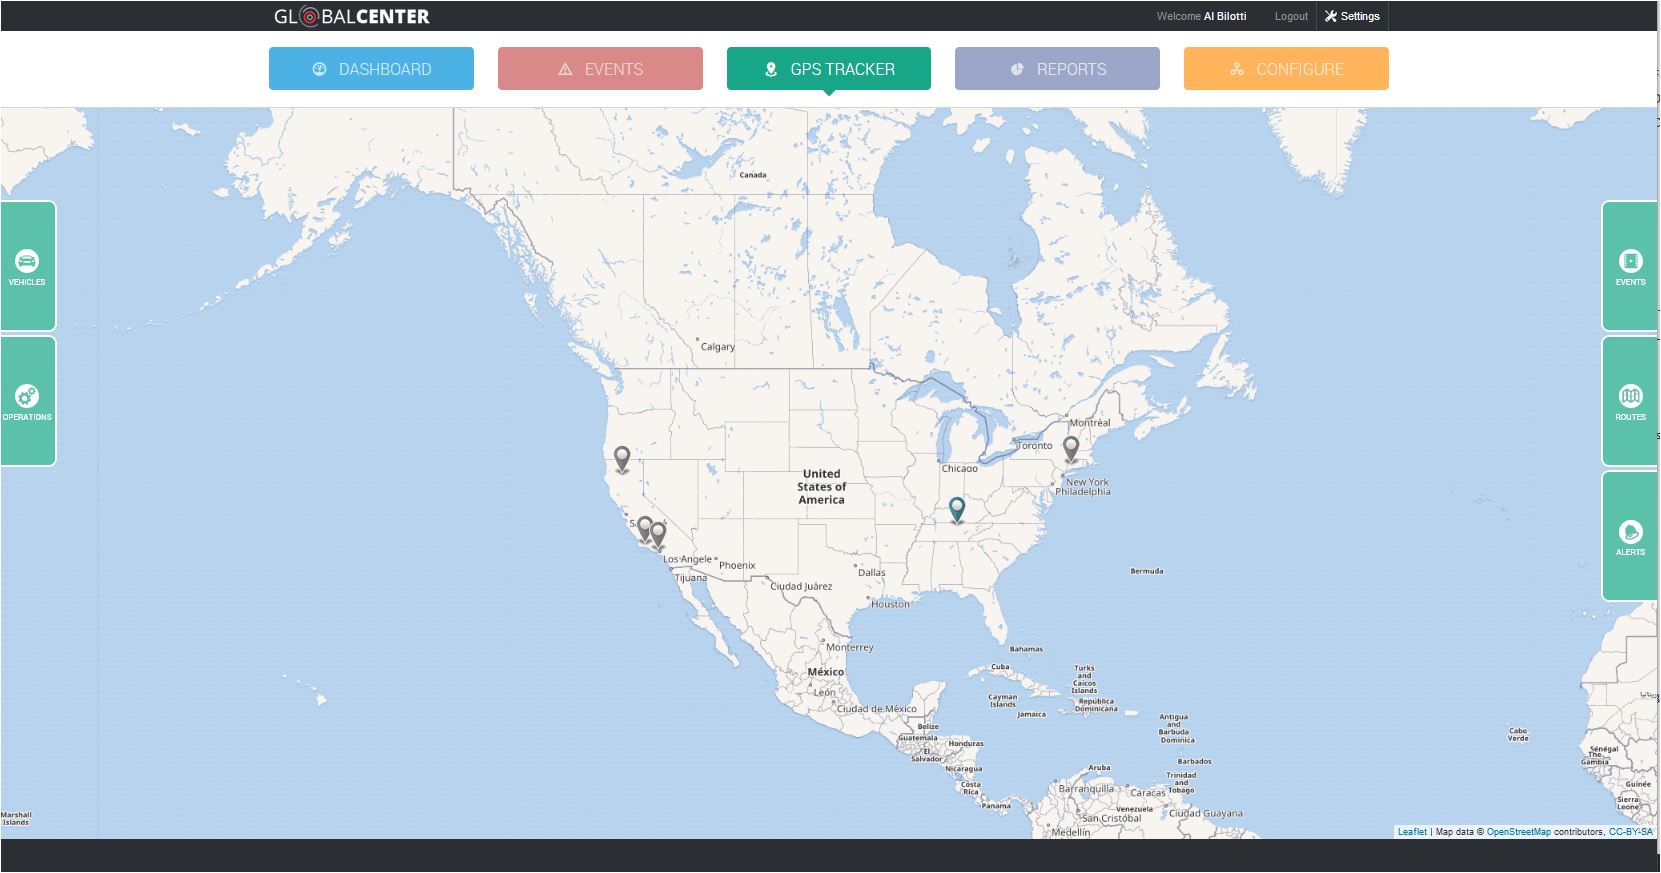Open the Reports tab
Image resolution: width=1661 pixels, height=873 pixels.
[1057, 69]
